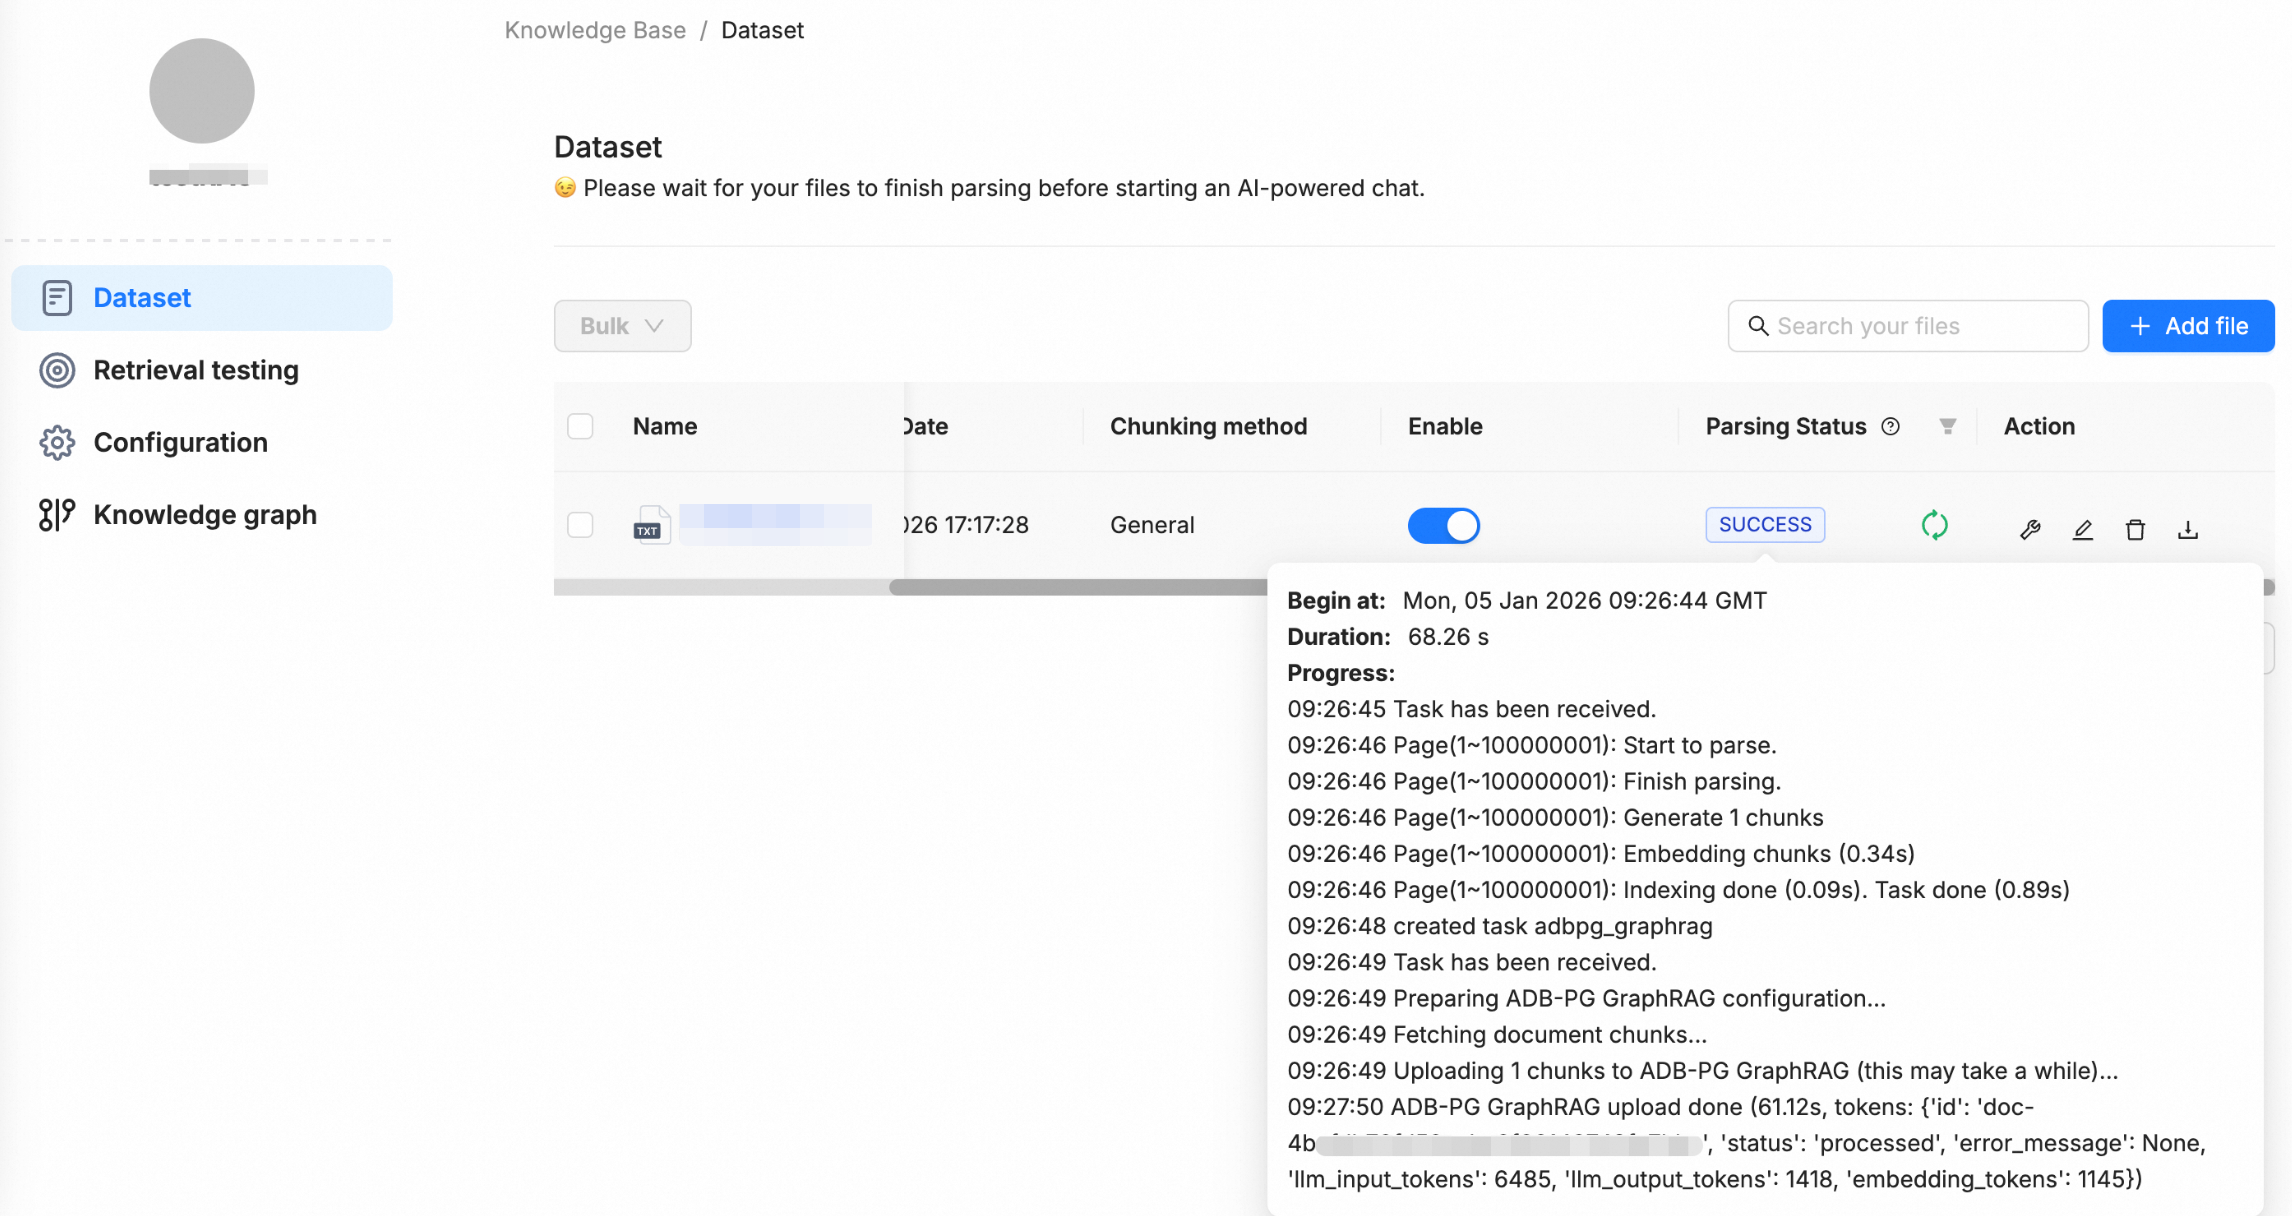Follow the Knowledge Base breadcrumb link

click(x=595, y=30)
